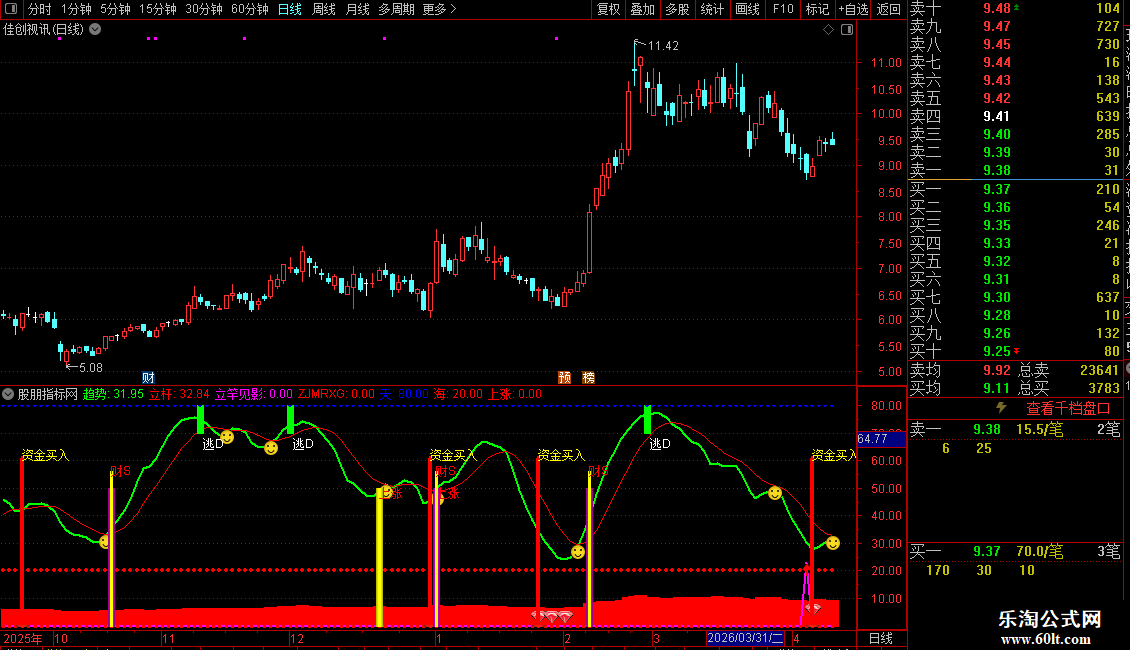Toggle the side panel icon next to the diamond

coord(848,30)
